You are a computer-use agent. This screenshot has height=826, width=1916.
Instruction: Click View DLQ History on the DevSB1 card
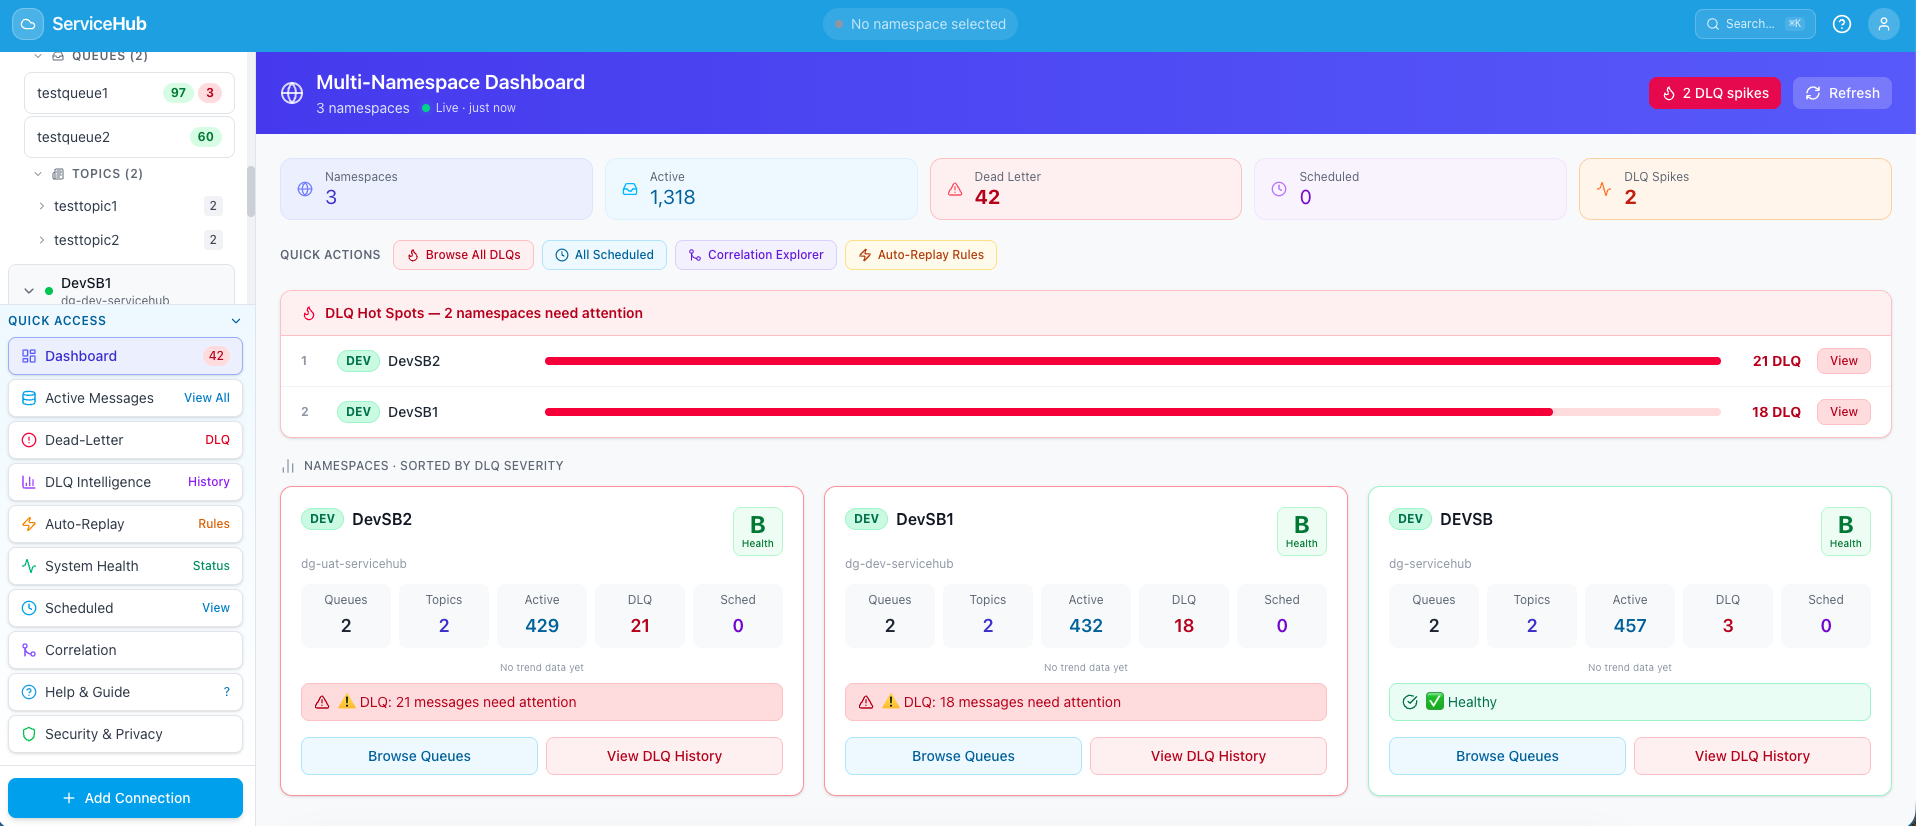[x=1208, y=756]
